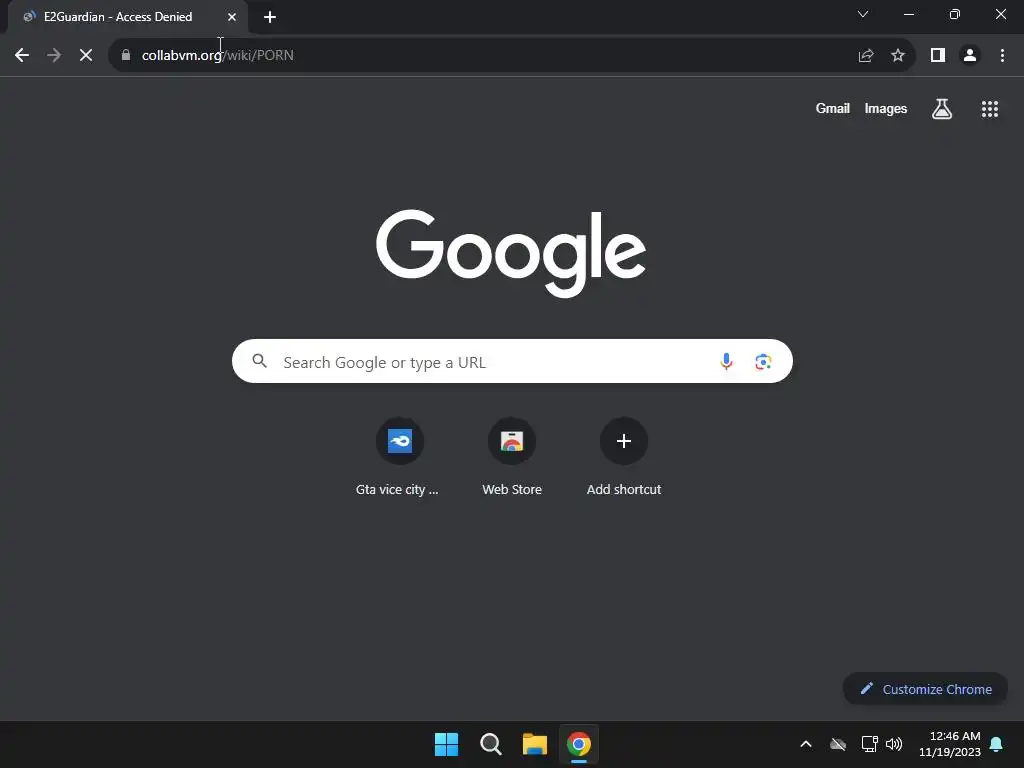Viewport: 1024px width, 768px height.
Task: Open the volume speaker tray icon
Action: click(x=894, y=744)
